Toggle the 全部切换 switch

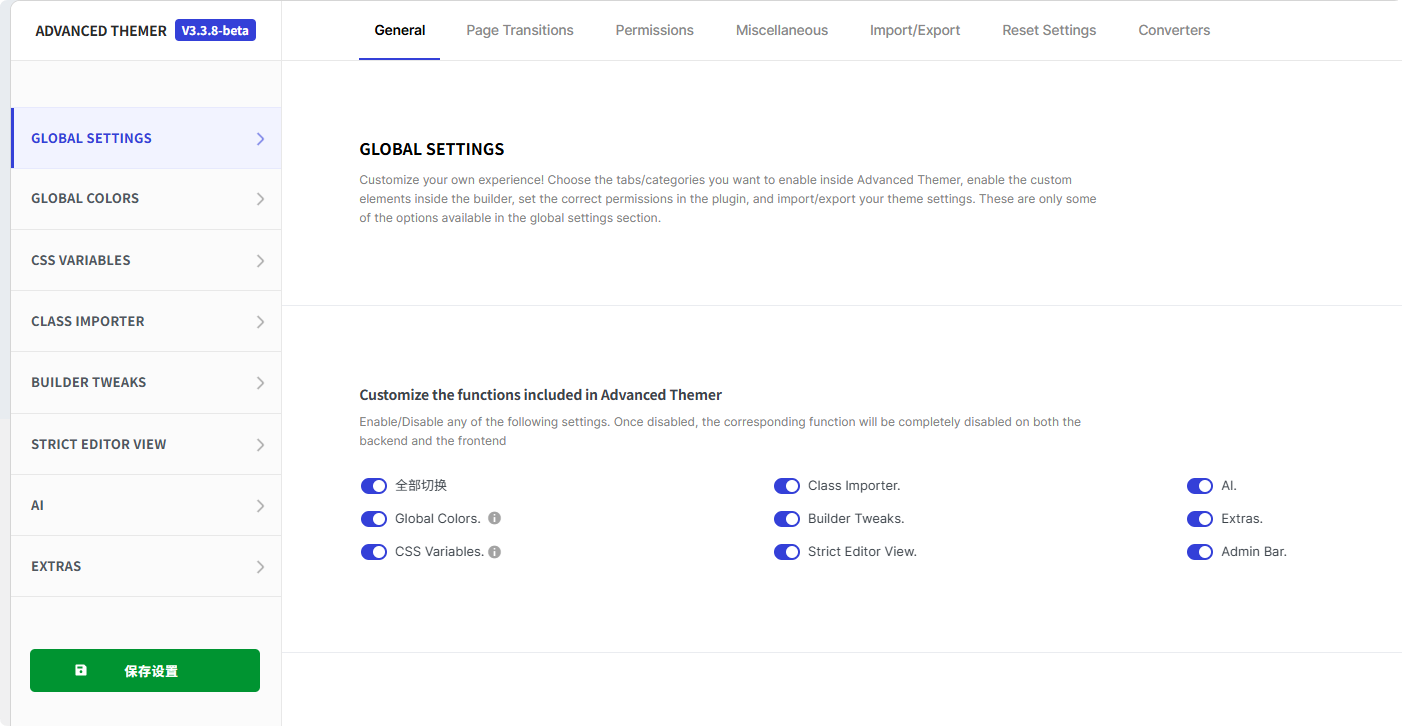click(374, 486)
